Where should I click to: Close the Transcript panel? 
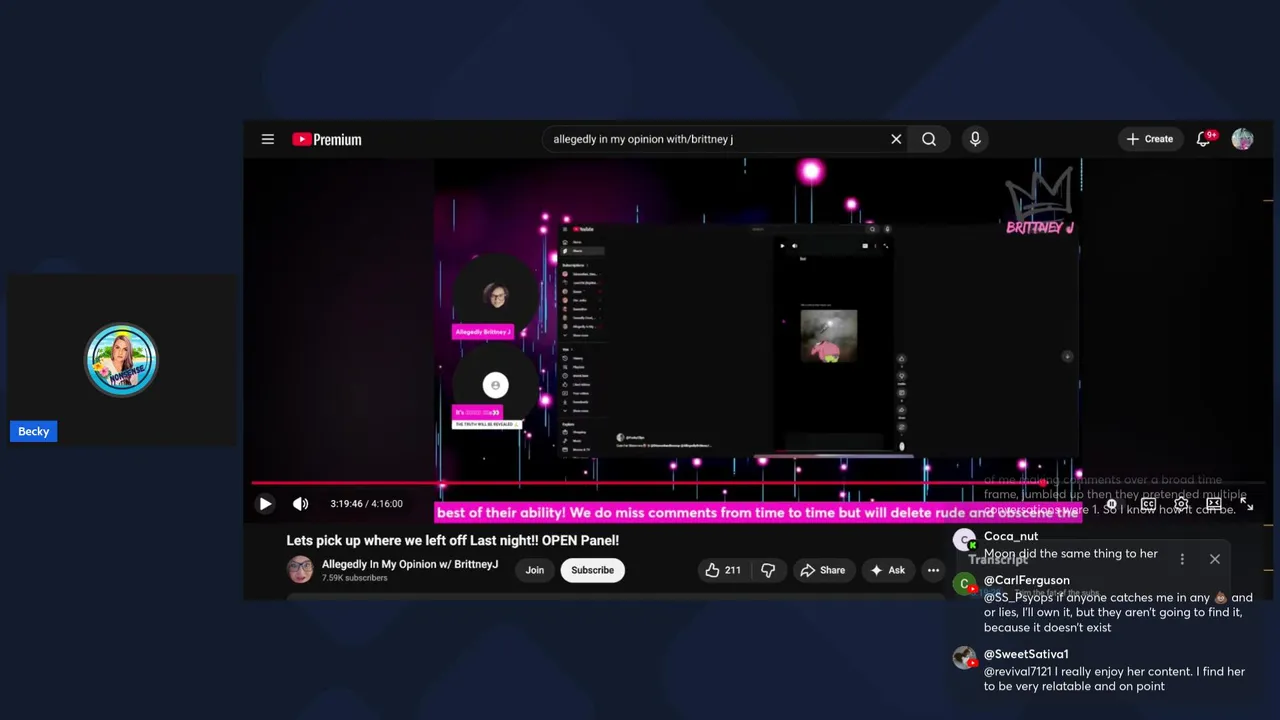pos(1215,559)
